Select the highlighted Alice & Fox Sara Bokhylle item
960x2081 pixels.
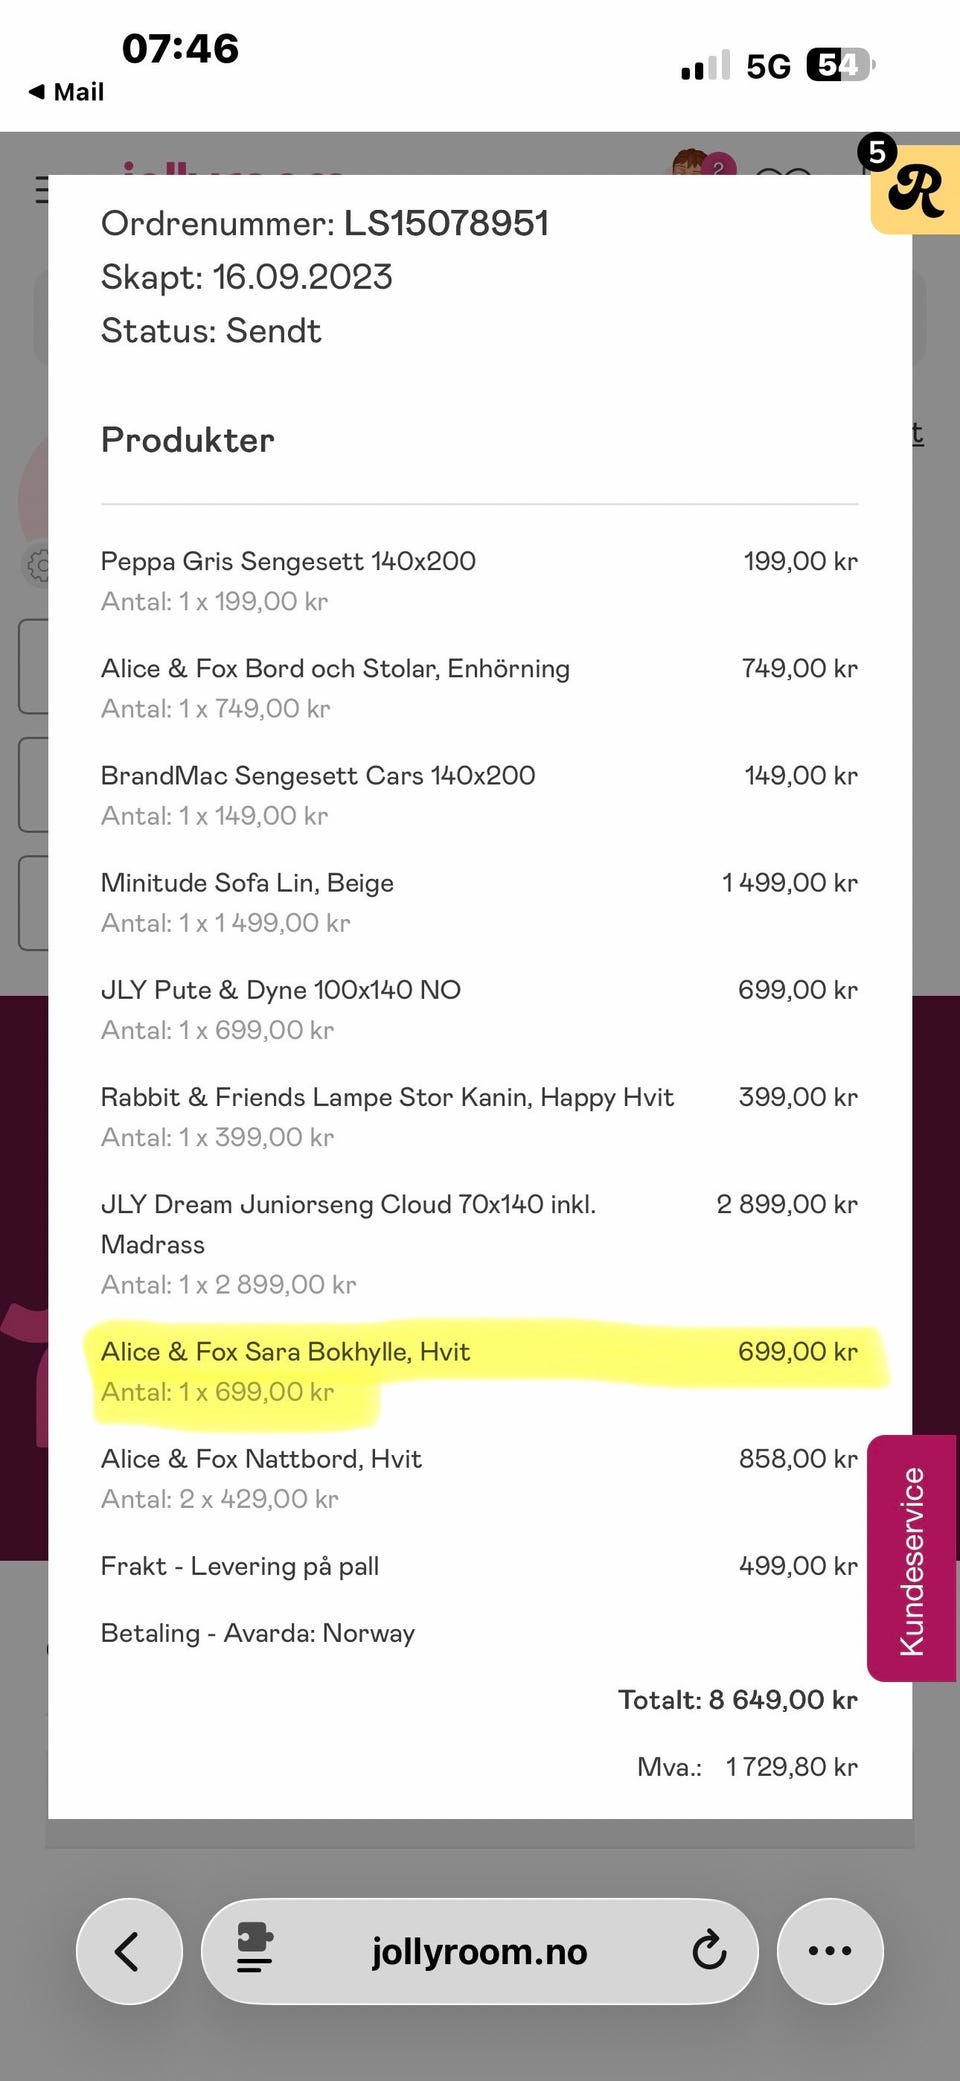pyautogui.click(x=479, y=1371)
